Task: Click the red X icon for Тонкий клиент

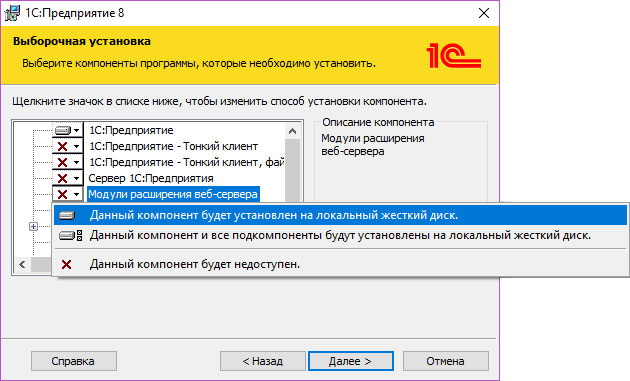Action: coord(62,146)
